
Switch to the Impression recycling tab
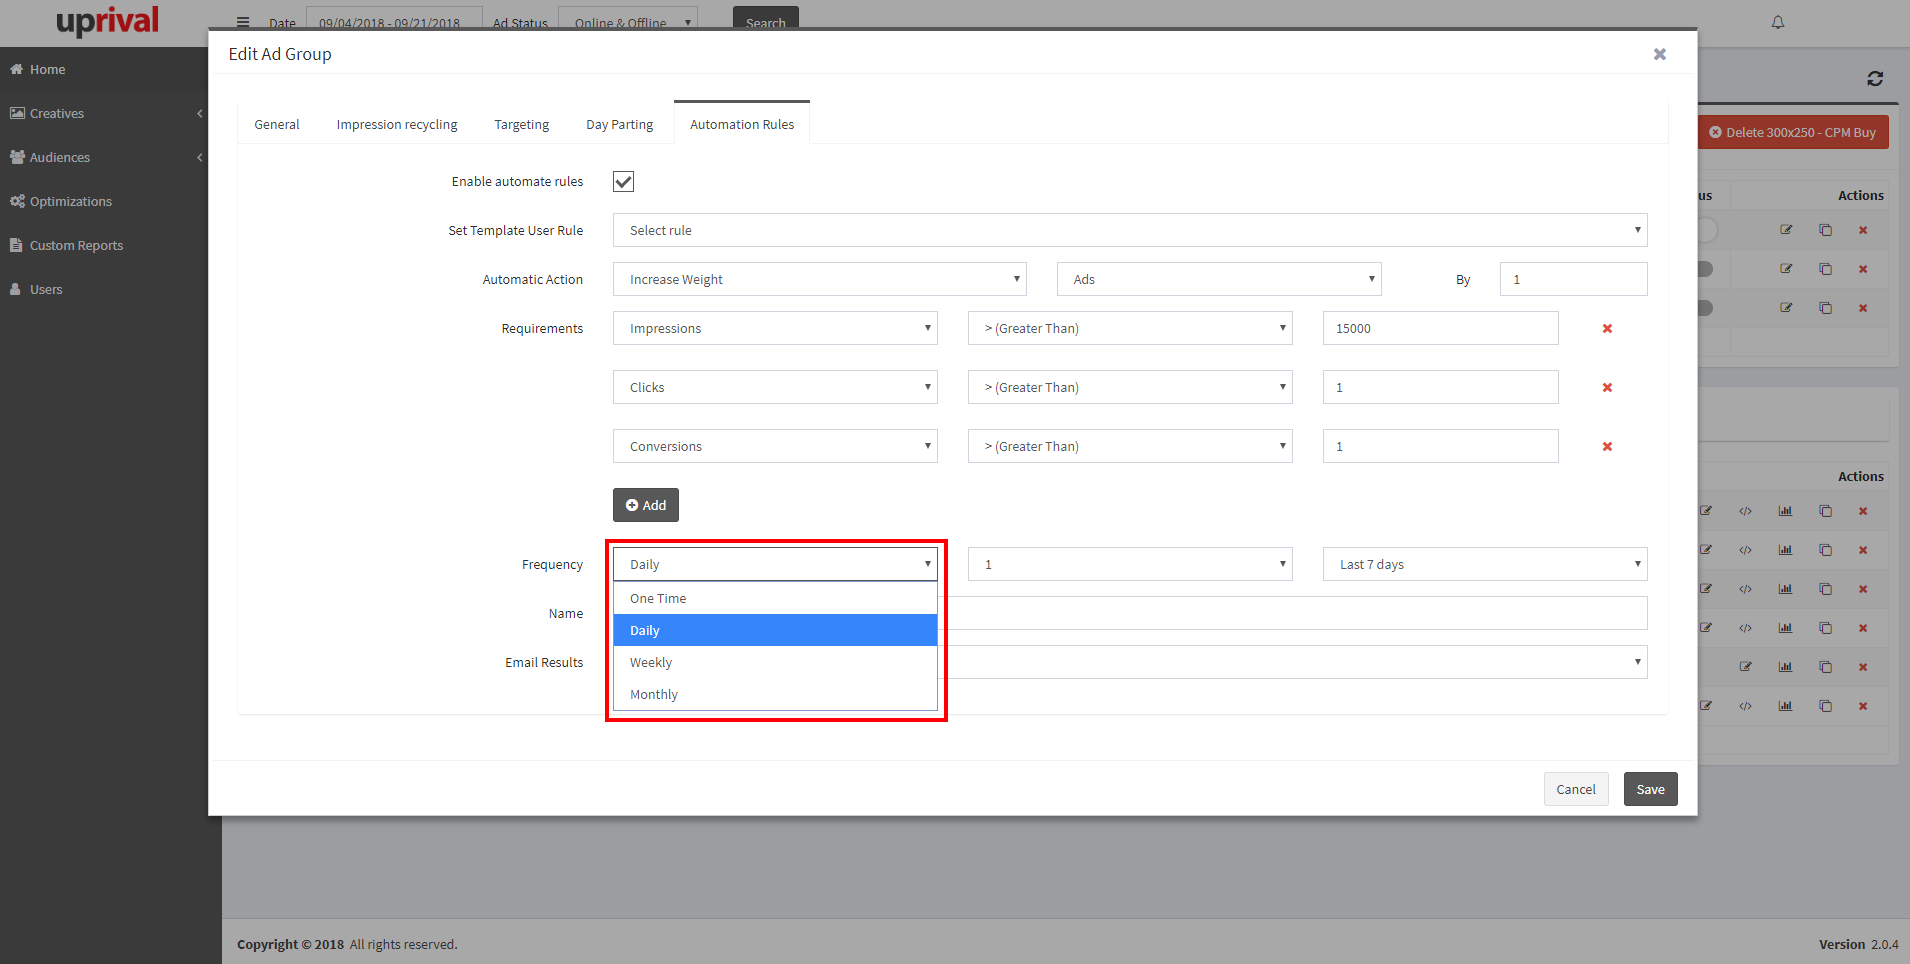click(x=397, y=124)
